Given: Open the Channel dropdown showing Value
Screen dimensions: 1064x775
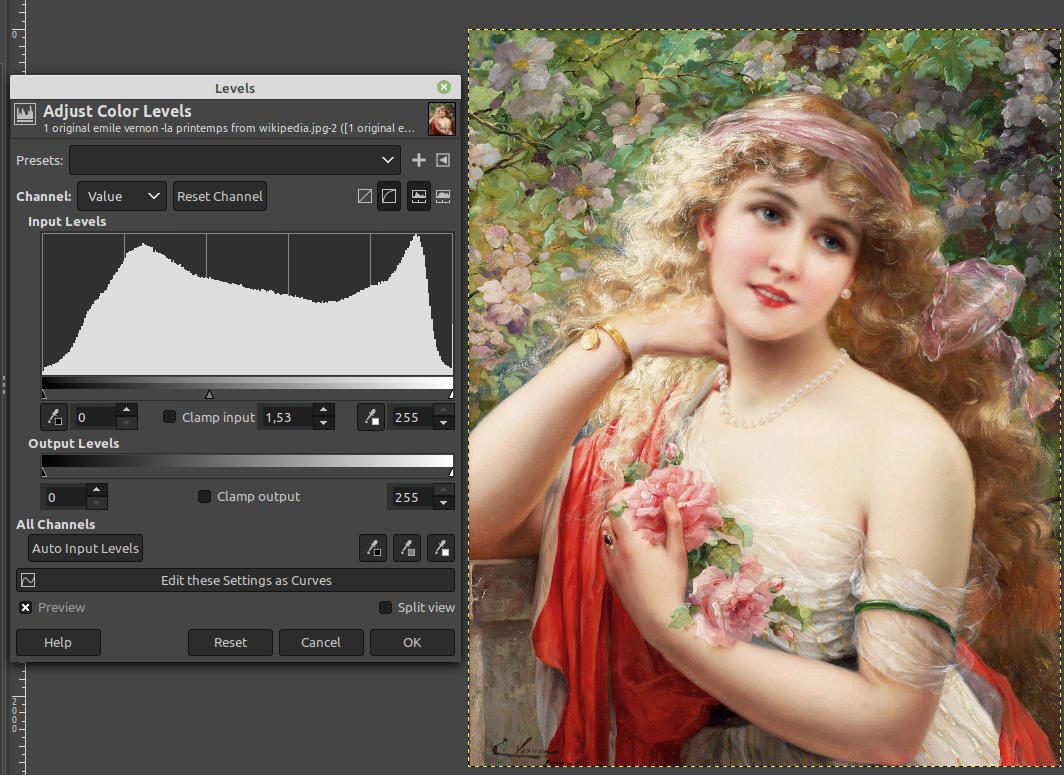Looking at the screenshot, I should 122,196.
